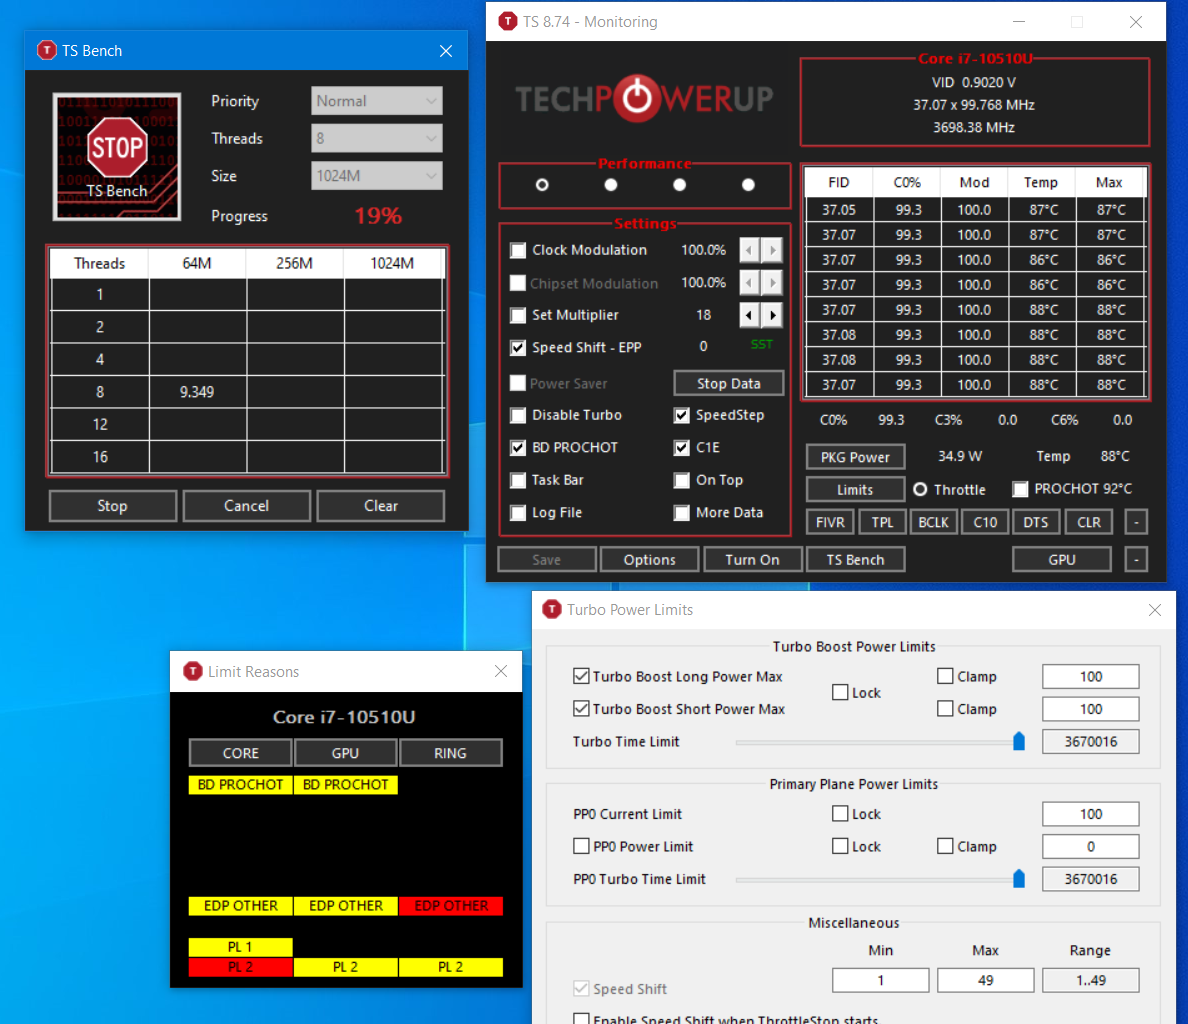Click the ThrottleStop icon in Limit Reasons title

point(193,672)
